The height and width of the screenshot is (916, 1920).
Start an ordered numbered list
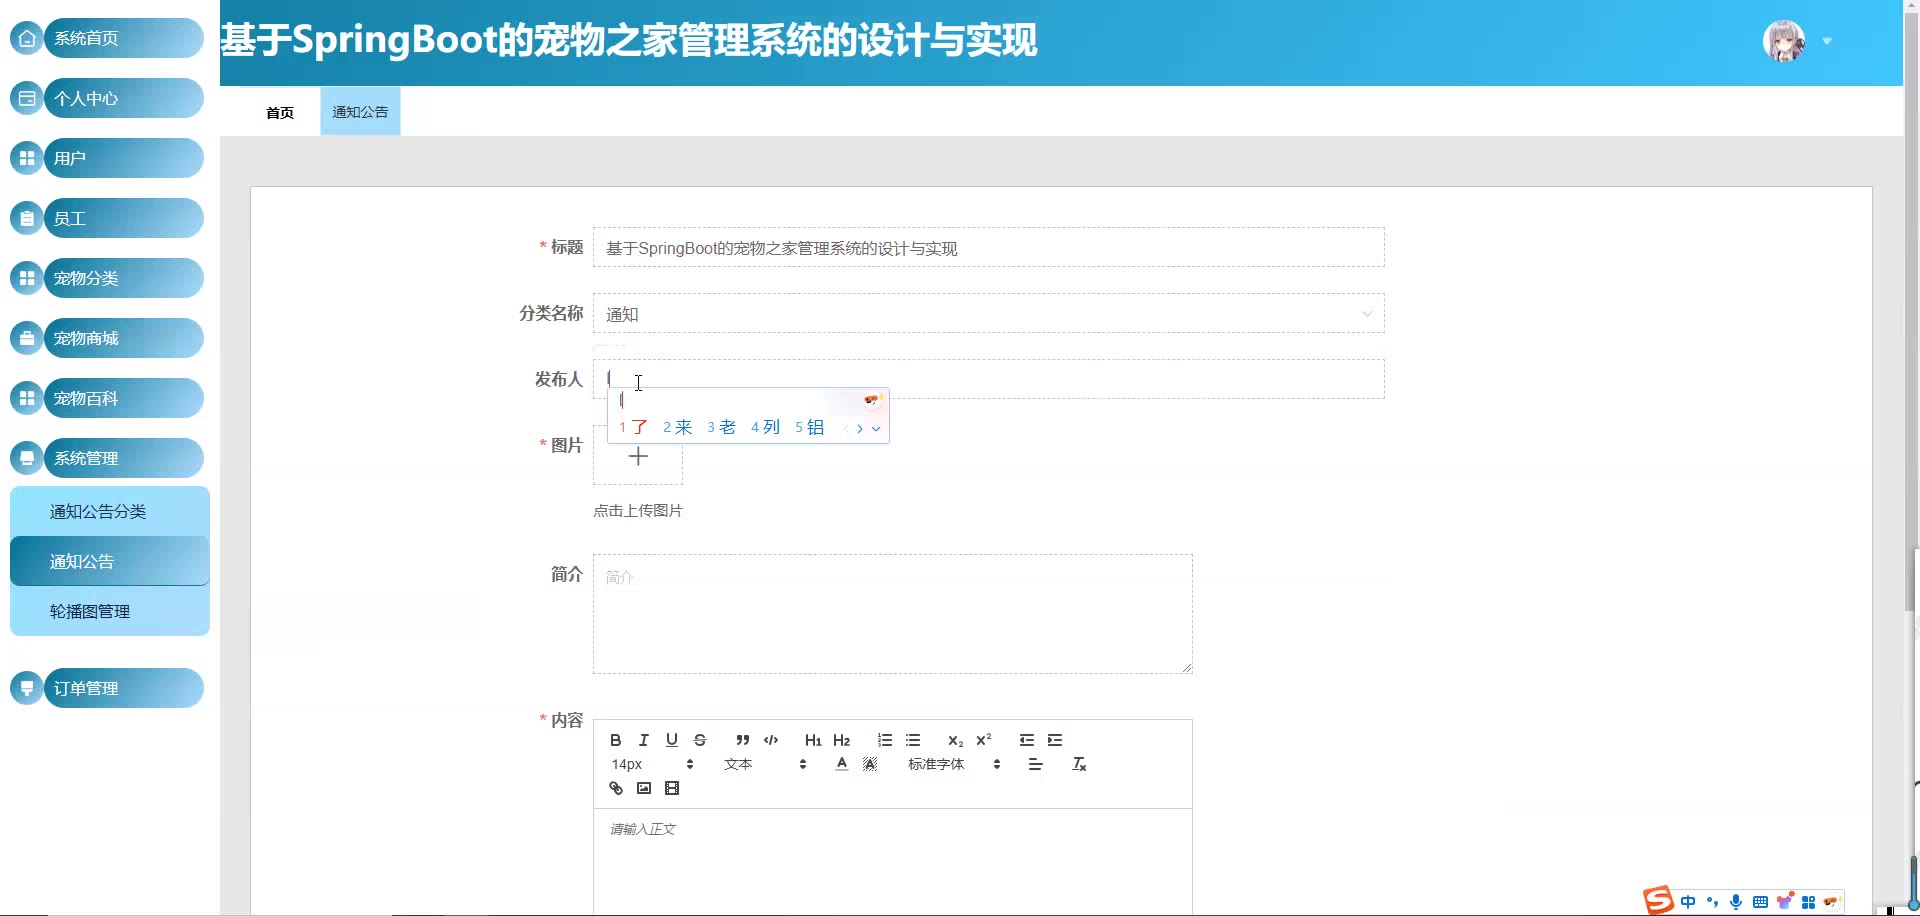click(x=885, y=740)
